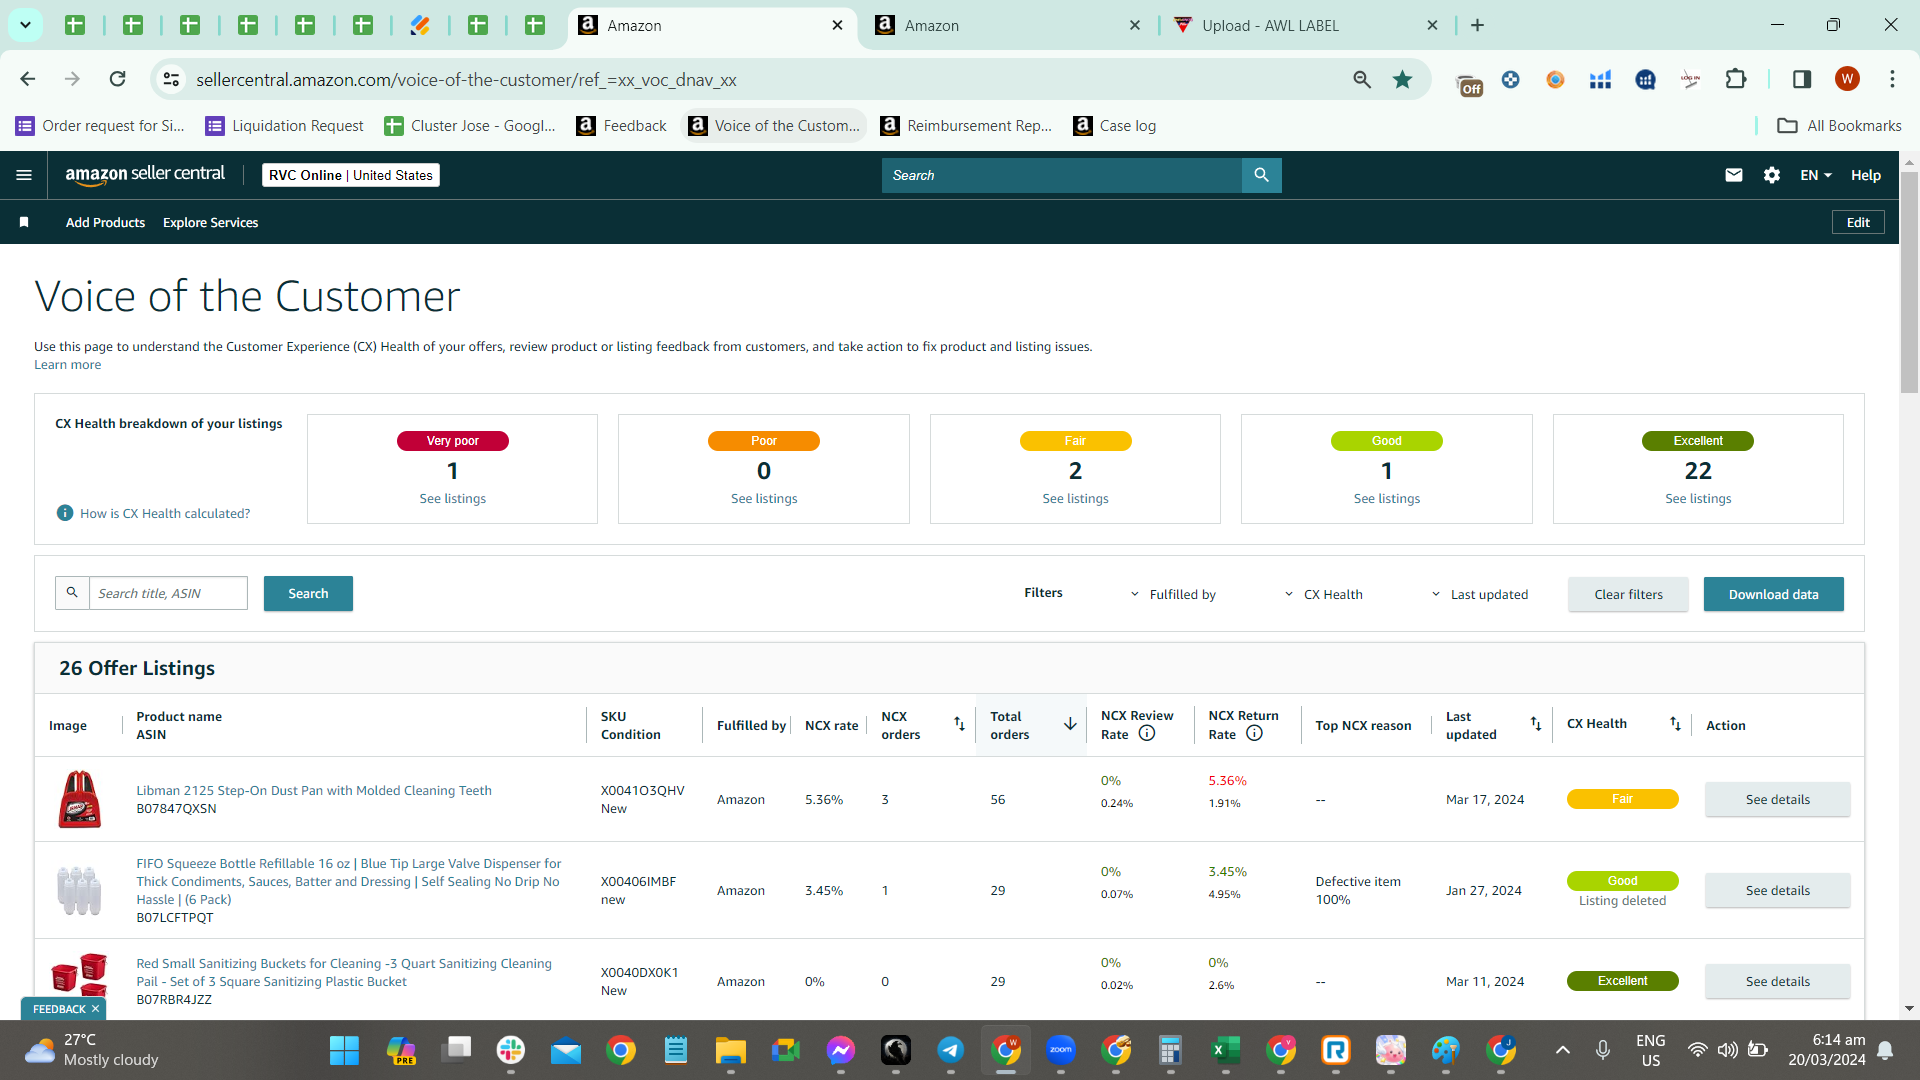Reload the page with browser refresh
Screen dimensions: 1920x1080
pos(117,79)
